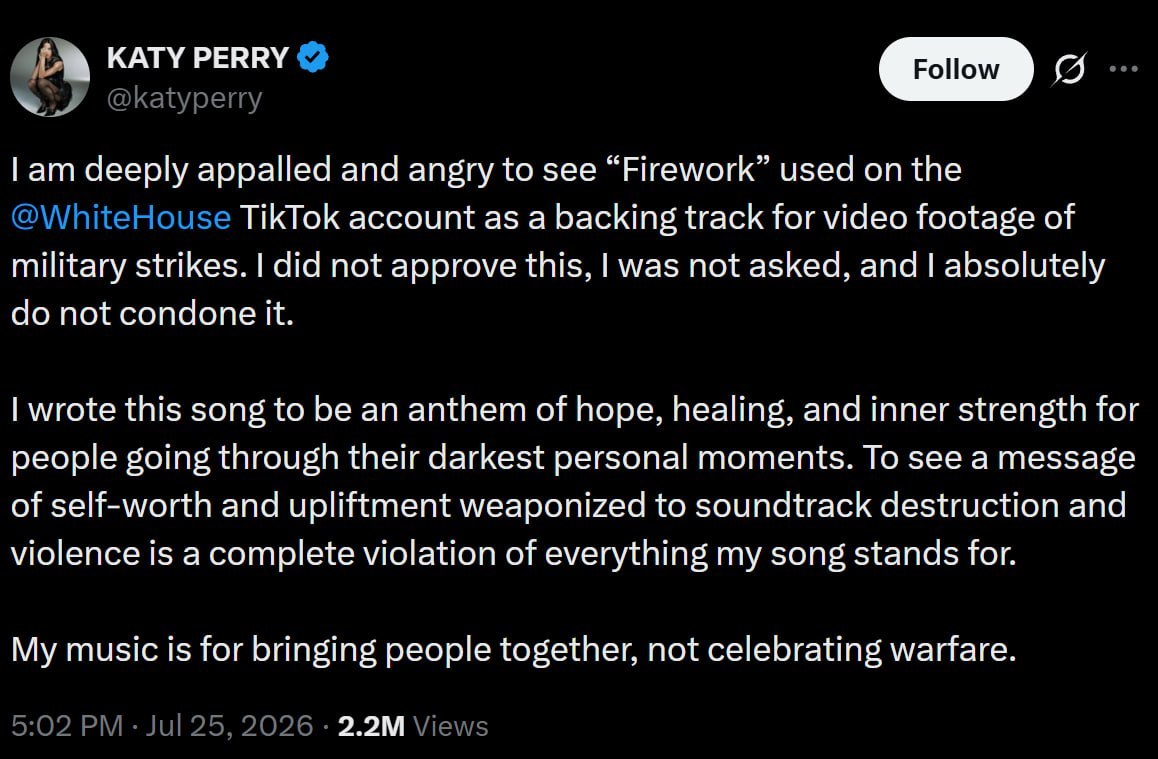This screenshot has height=759, width=1158.
Task: Click the paragraph starting "I am deeply appalled"
Action: (x=558, y=241)
